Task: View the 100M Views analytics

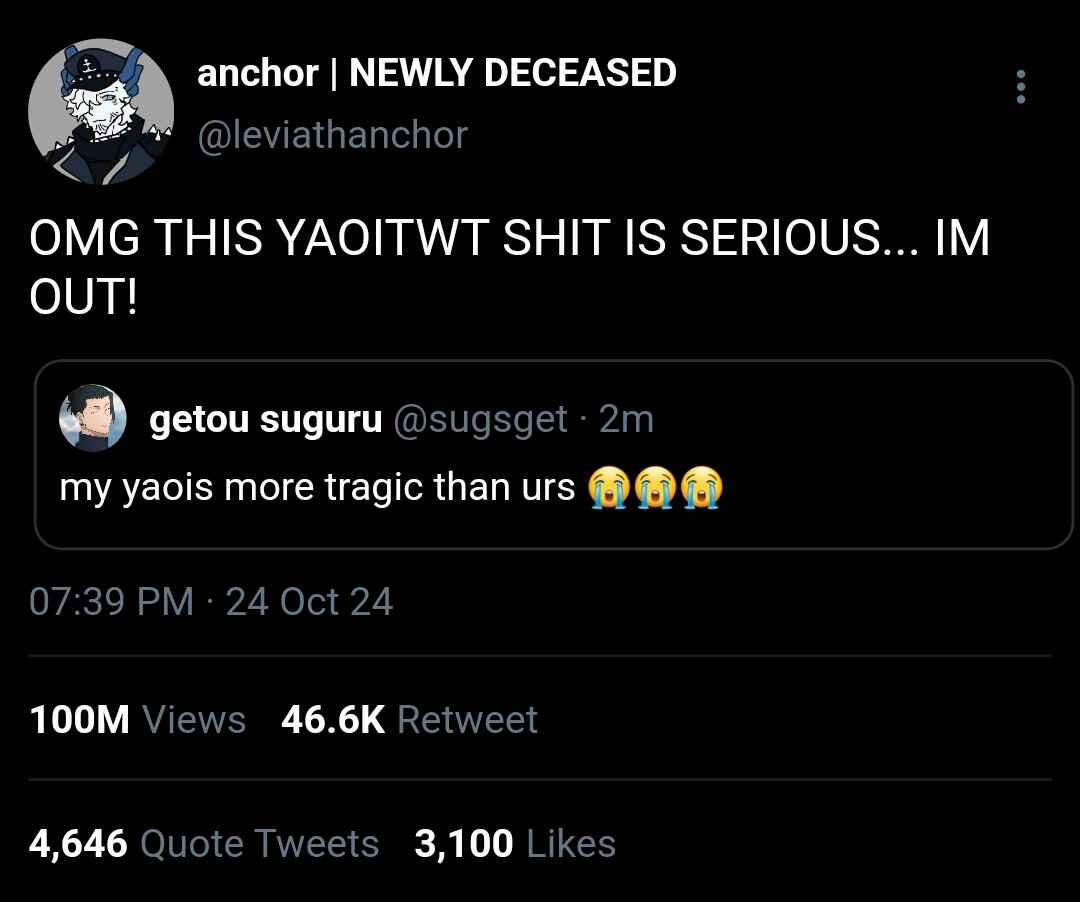Action: (138, 720)
